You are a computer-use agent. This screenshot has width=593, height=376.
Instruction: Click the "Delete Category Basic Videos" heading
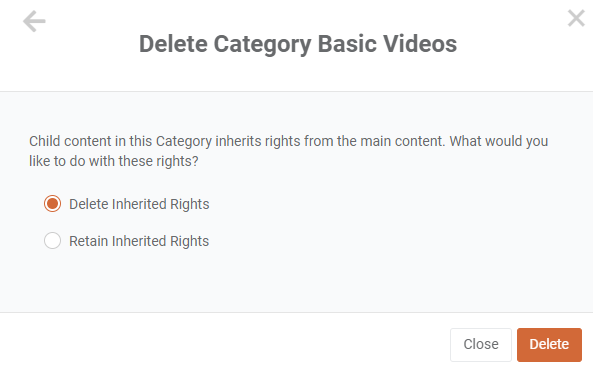tap(298, 44)
